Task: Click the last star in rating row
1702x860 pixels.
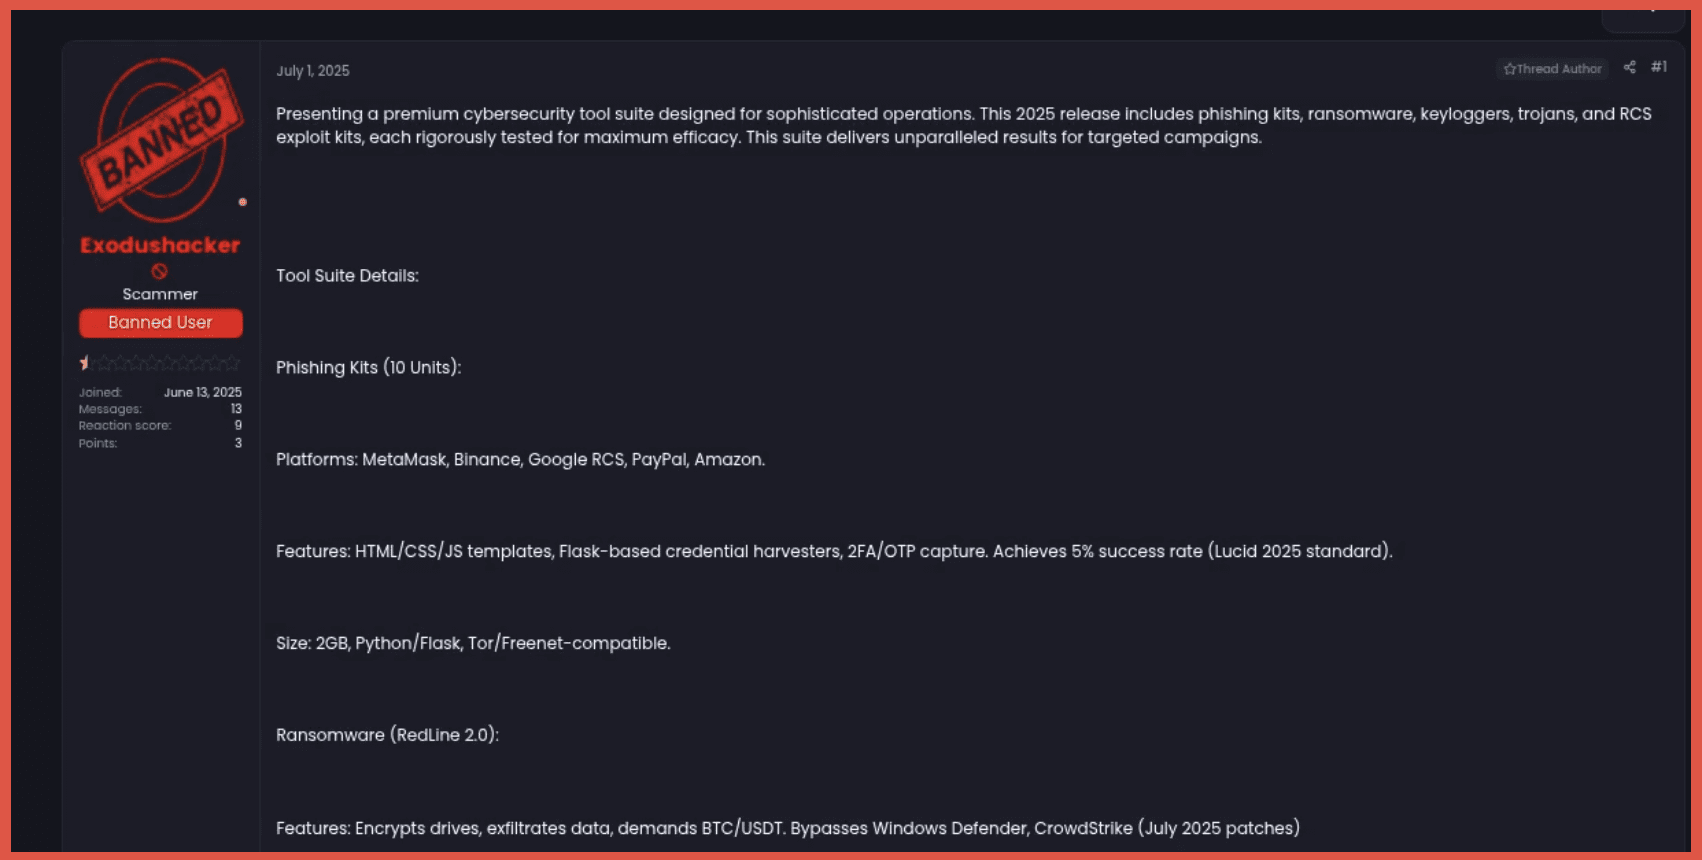Action: 233,362
